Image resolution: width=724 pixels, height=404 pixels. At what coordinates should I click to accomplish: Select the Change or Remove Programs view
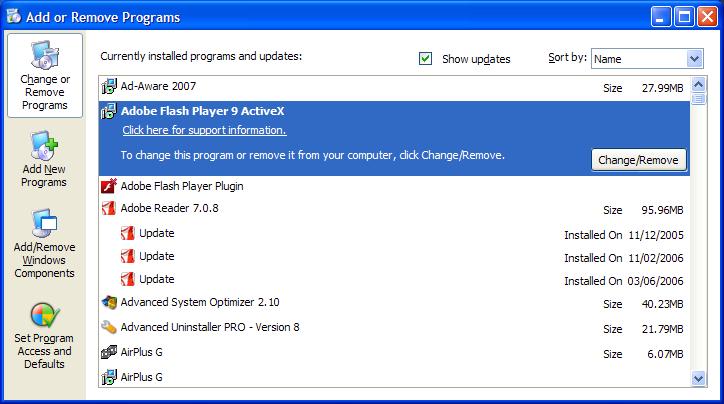click(44, 77)
